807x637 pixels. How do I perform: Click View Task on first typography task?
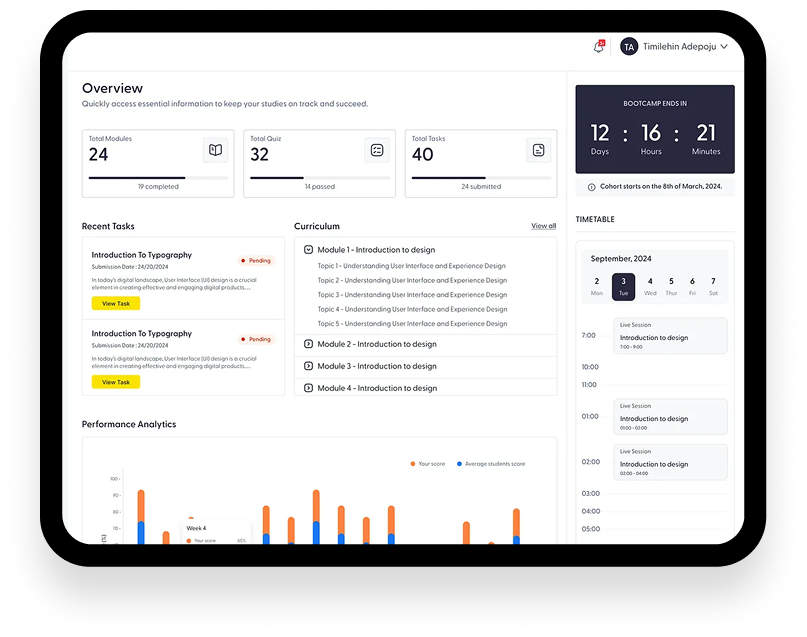tap(116, 303)
